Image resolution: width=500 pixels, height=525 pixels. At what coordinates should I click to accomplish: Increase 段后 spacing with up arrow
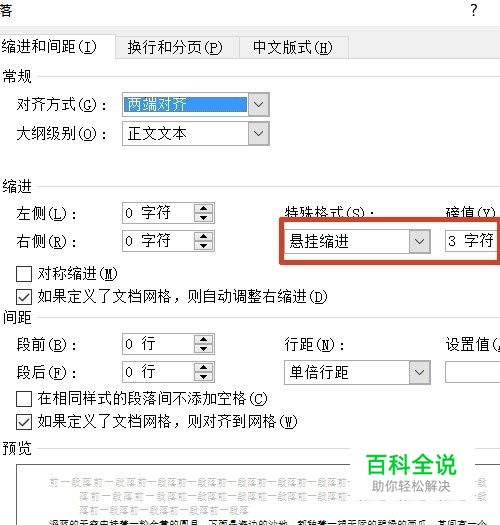point(203,368)
